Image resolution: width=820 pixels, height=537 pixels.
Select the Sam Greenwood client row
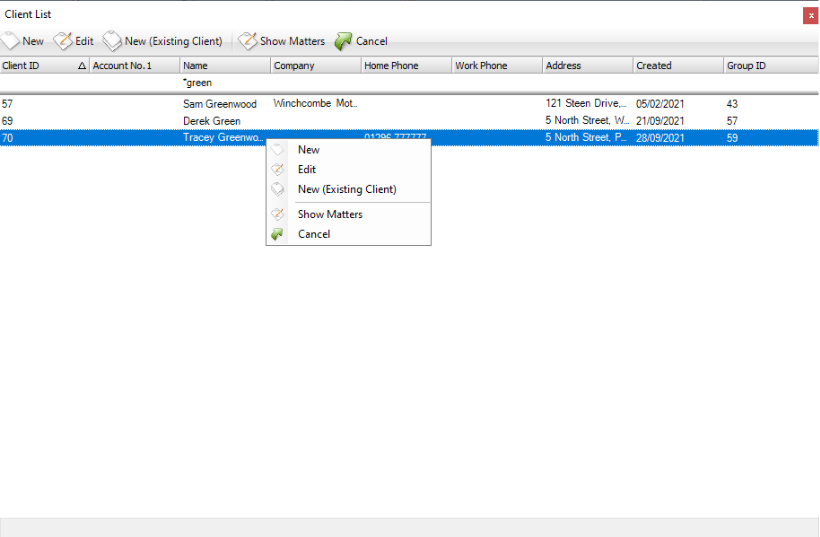(220, 104)
